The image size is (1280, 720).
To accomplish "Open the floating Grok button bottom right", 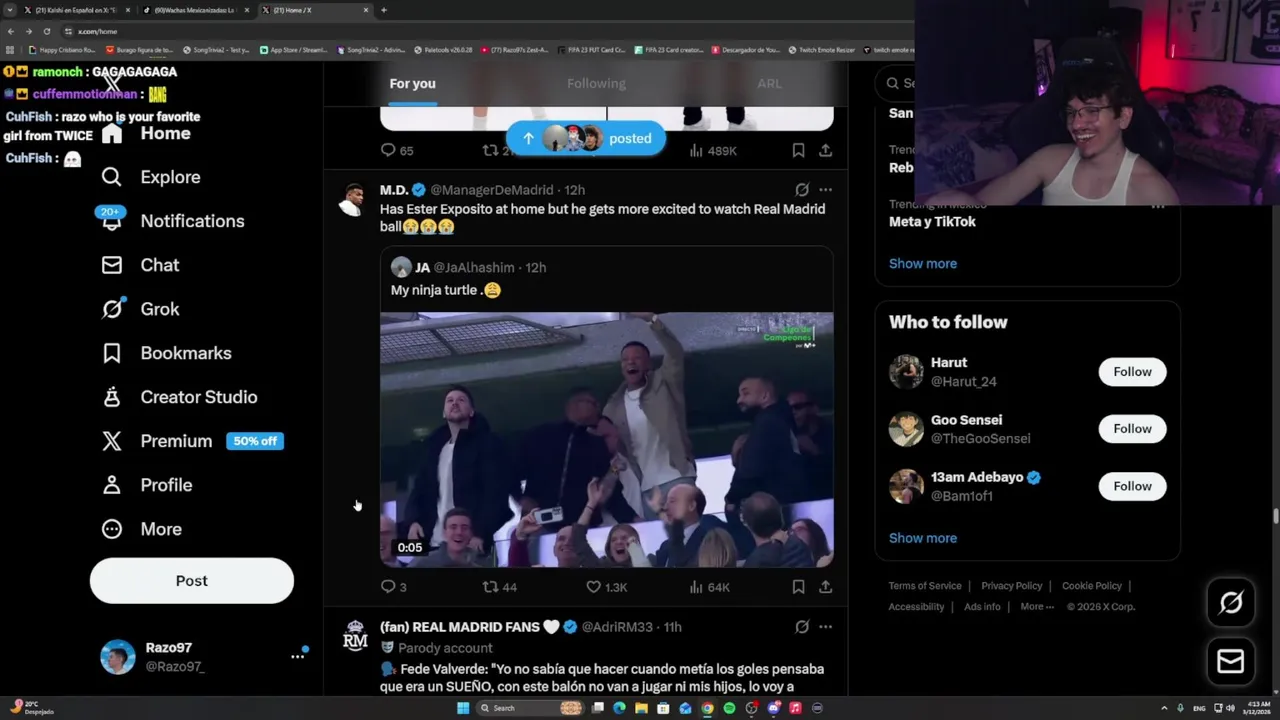I will 1231,602.
